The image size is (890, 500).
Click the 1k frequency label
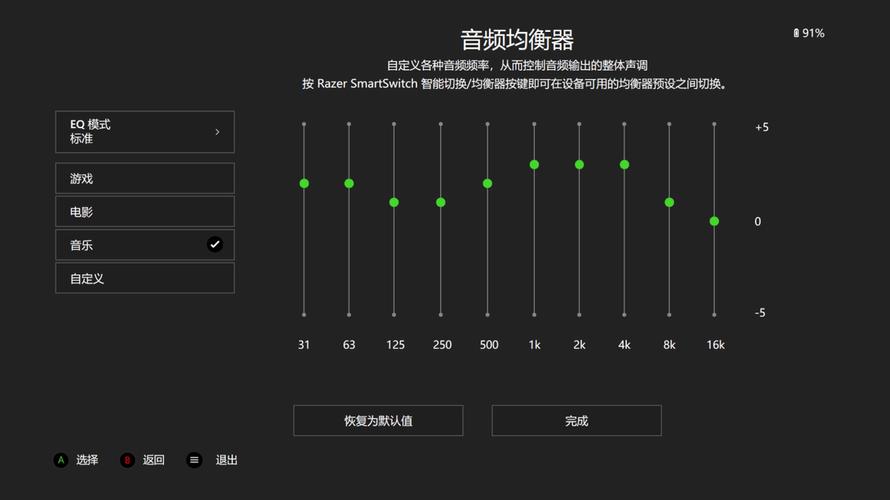(534, 344)
